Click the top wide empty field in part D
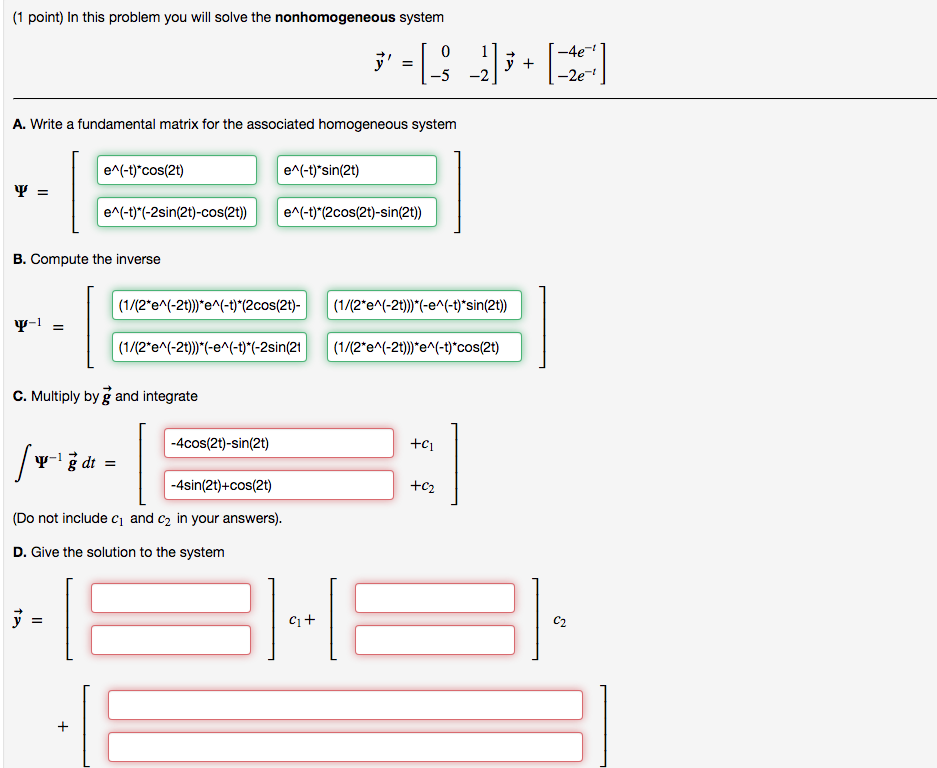This screenshot has height=768, width=937. 345,704
